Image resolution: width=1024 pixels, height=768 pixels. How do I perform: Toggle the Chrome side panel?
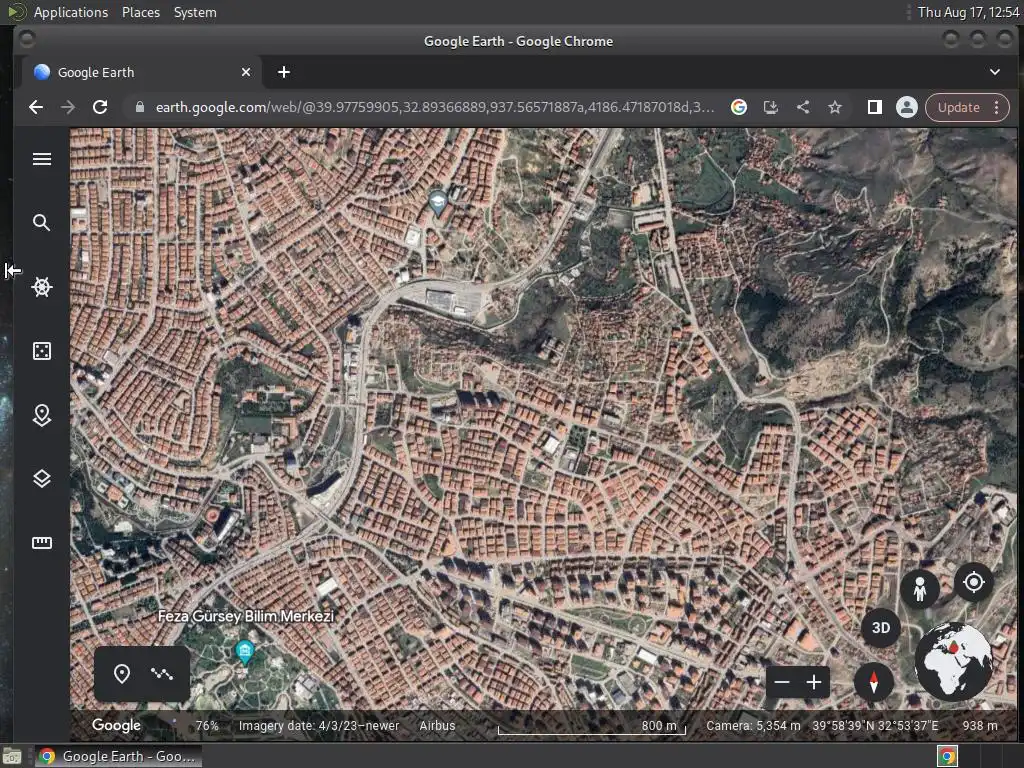(x=874, y=107)
